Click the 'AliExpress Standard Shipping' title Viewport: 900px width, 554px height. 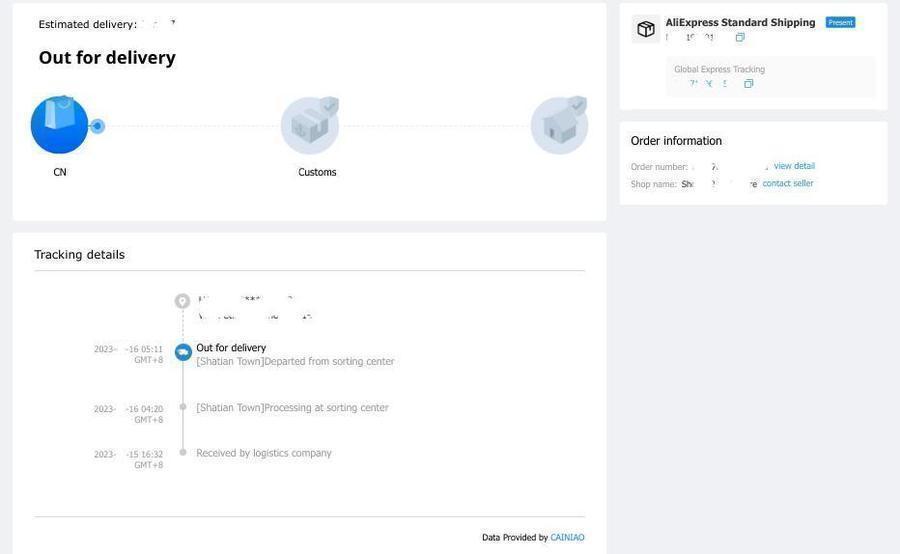[x=740, y=22]
